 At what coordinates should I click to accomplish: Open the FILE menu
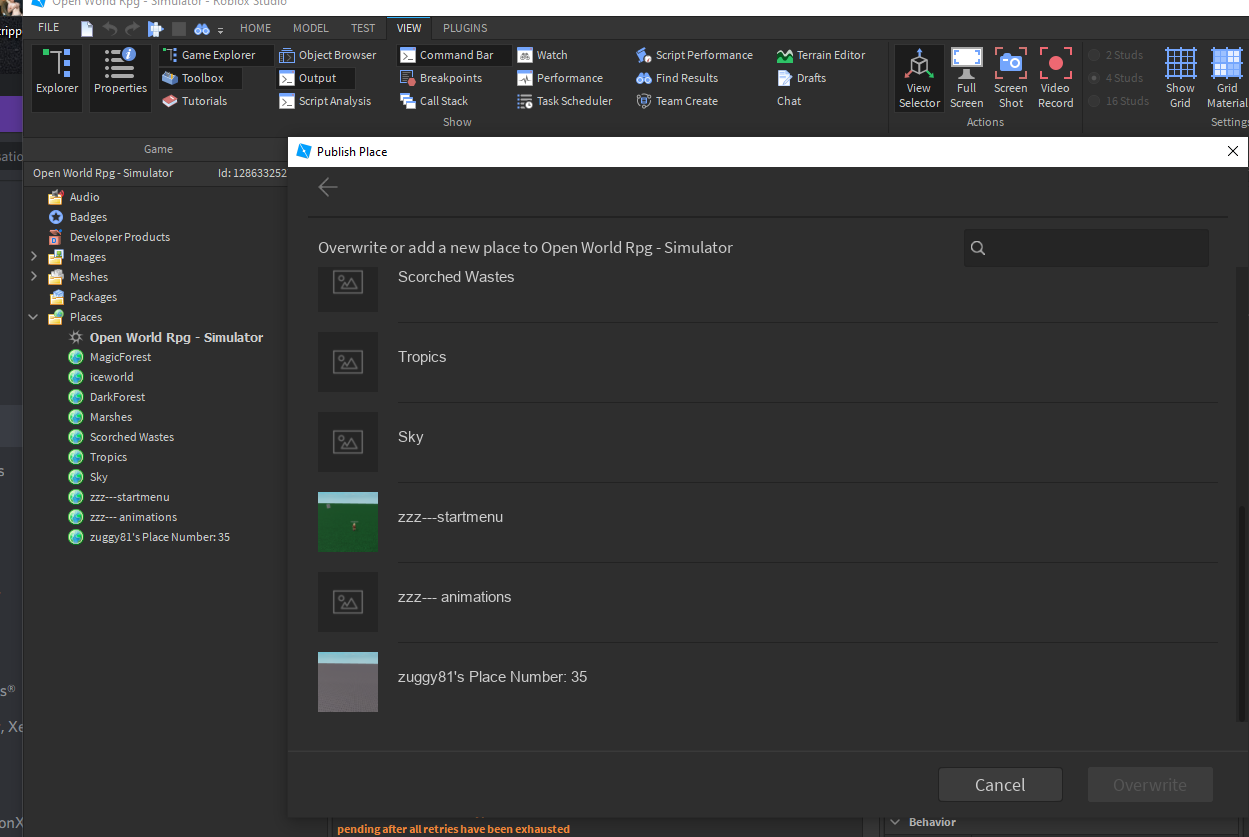click(48, 28)
